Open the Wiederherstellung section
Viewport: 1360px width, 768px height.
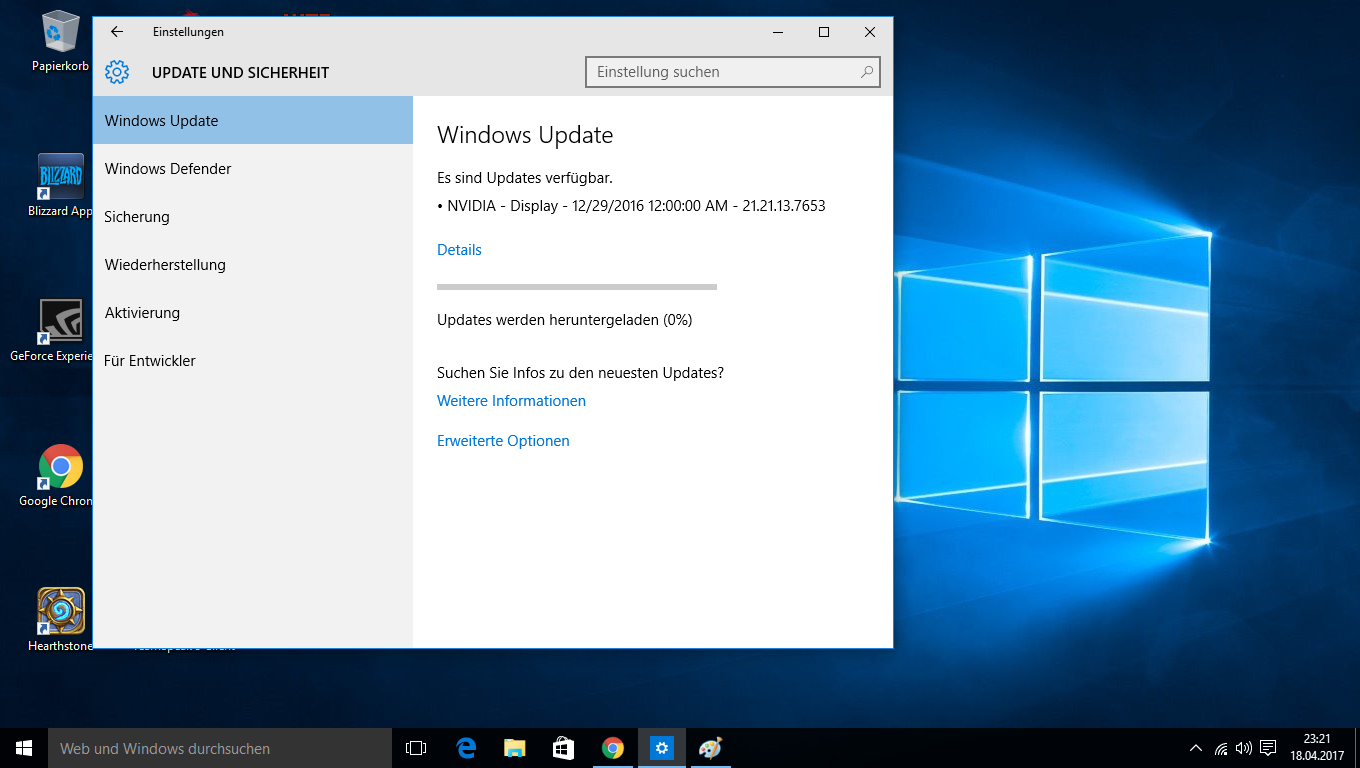[253, 264]
